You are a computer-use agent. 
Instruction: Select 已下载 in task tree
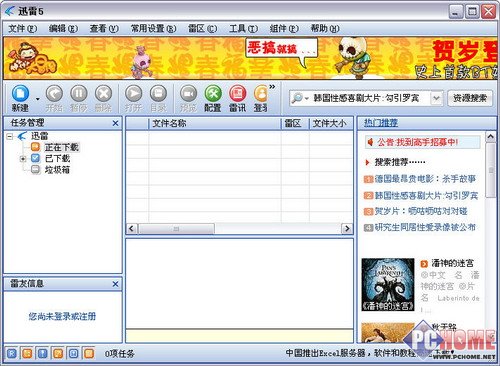coord(57,158)
